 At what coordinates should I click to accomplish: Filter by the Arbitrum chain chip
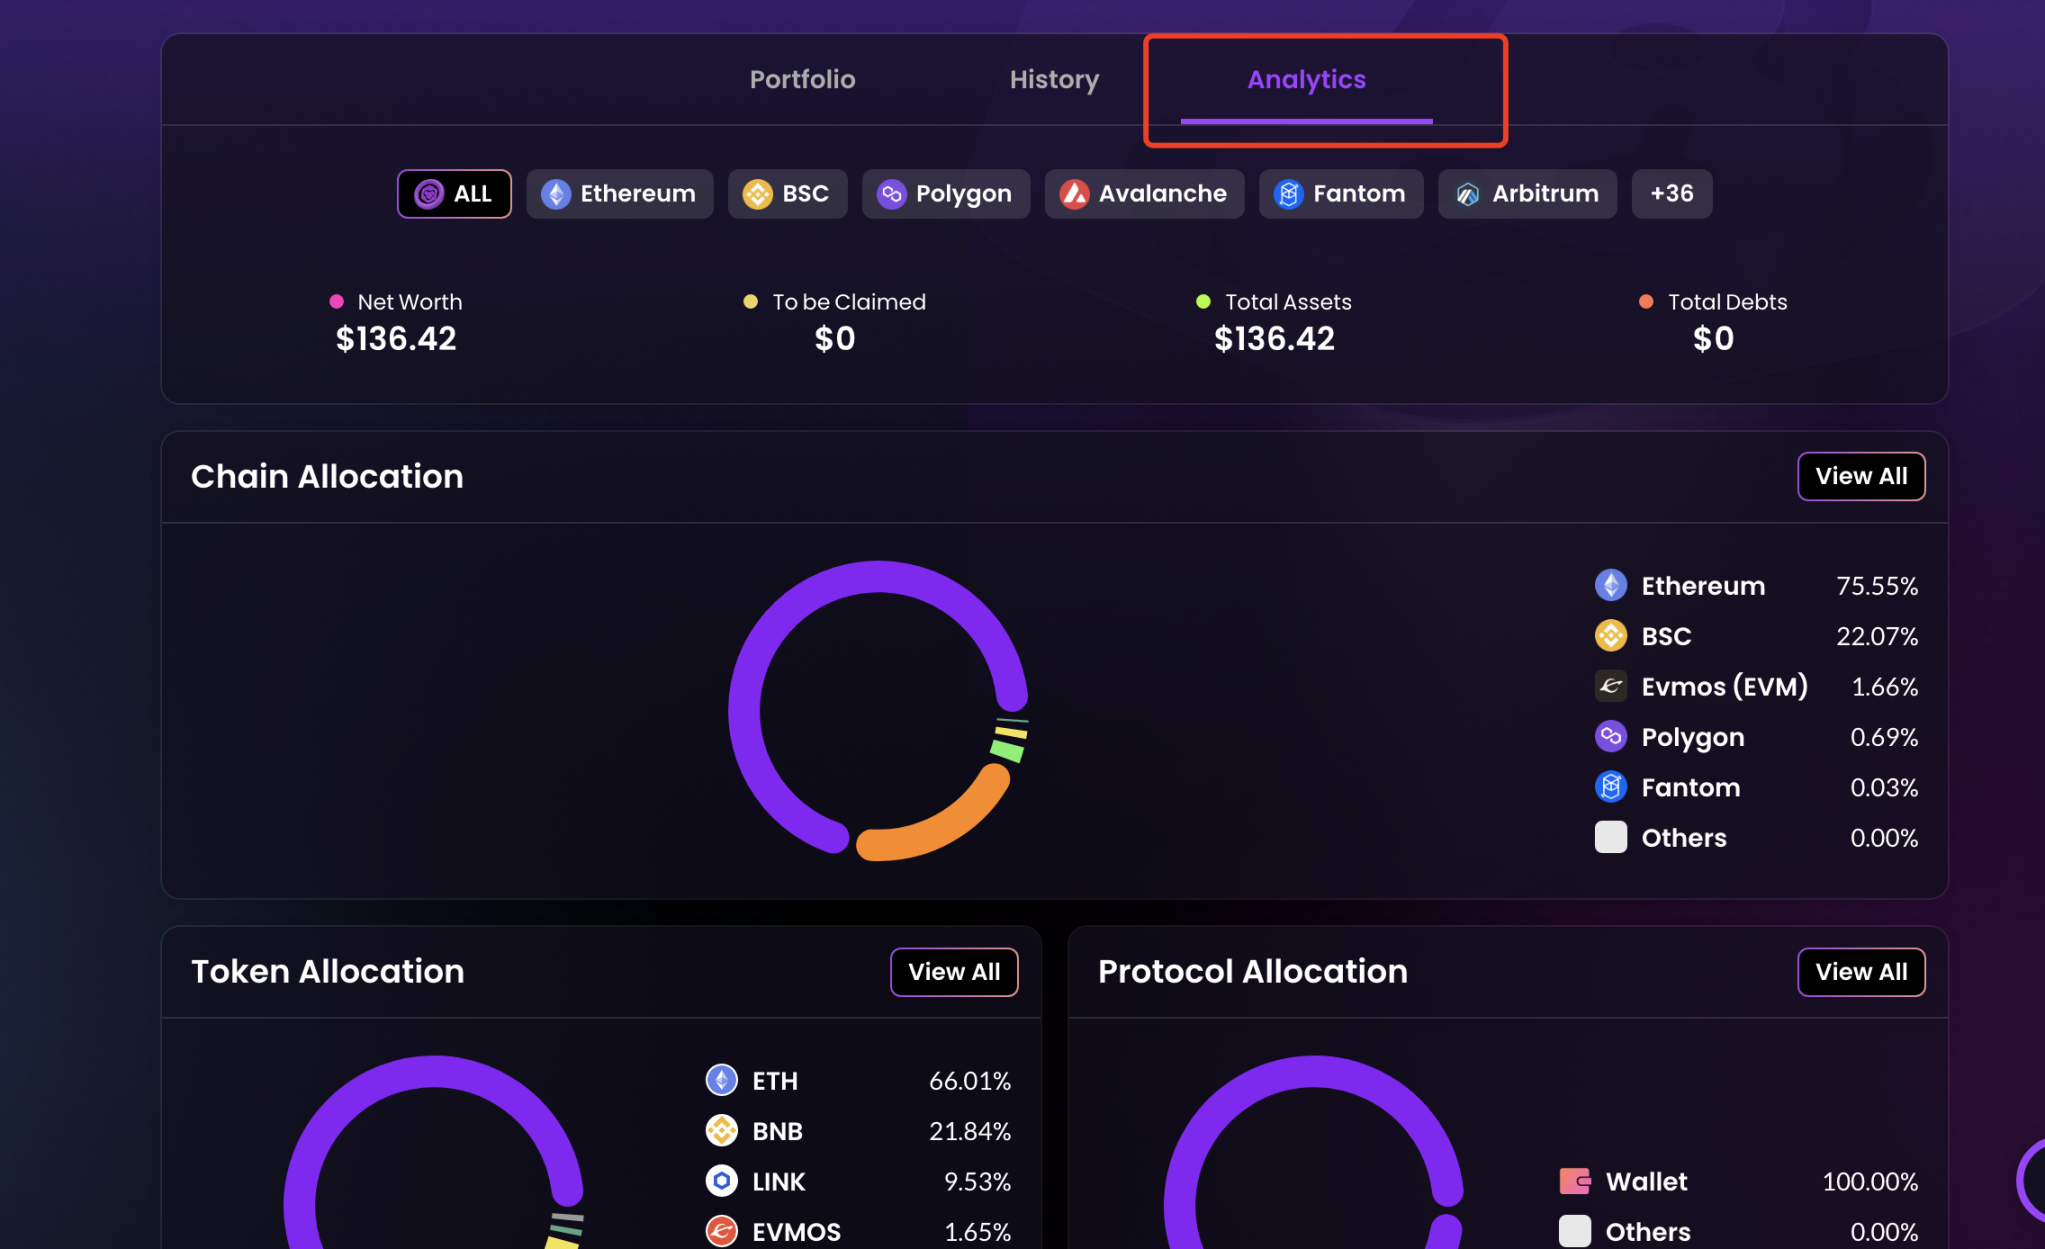(1527, 194)
